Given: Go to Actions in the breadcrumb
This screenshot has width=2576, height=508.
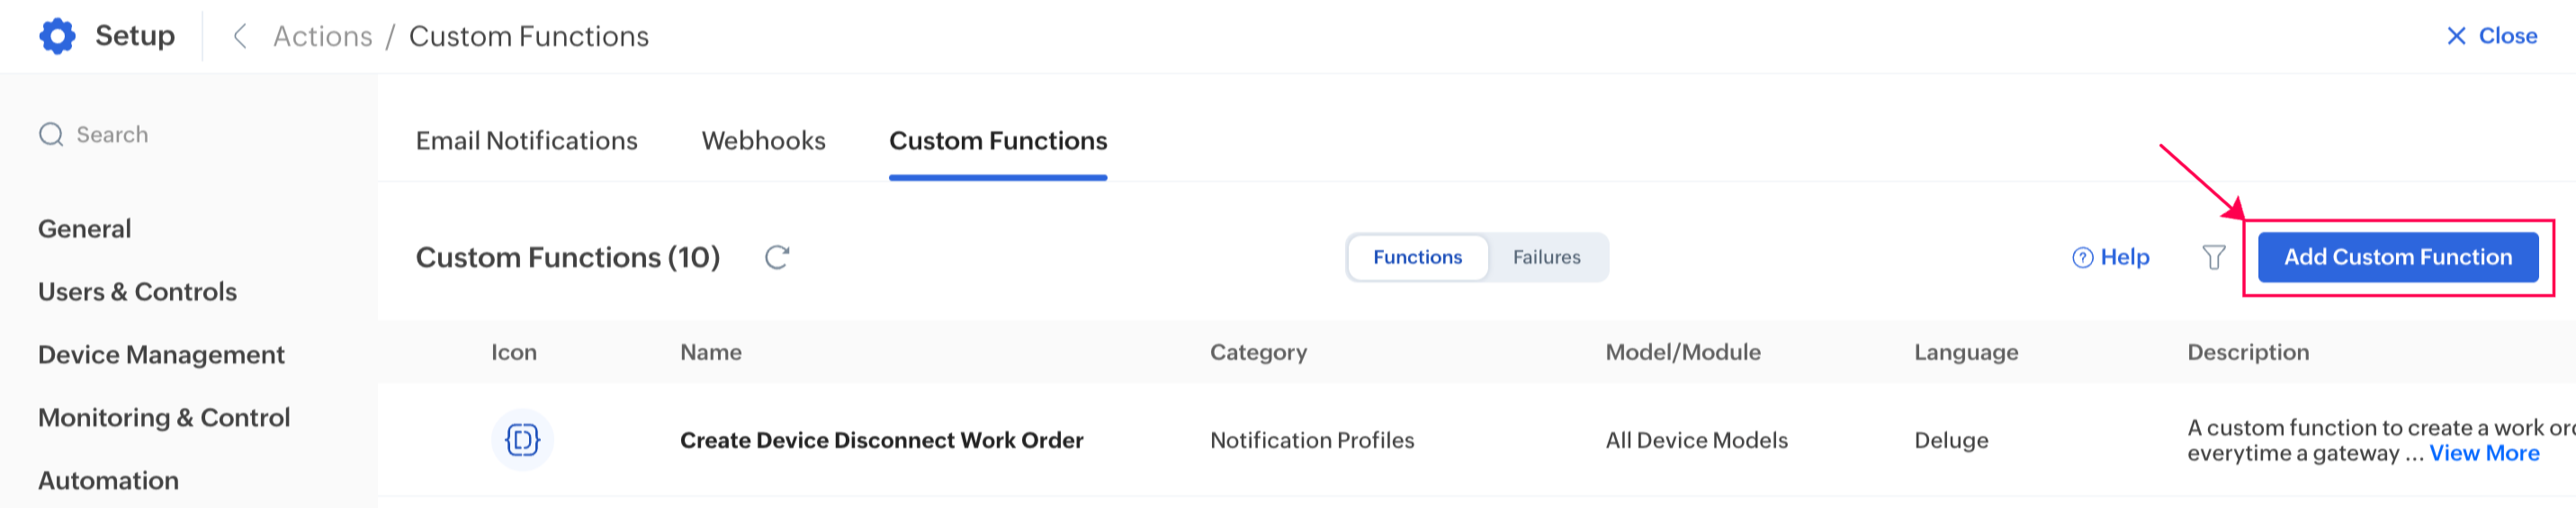Looking at the screenshot, I should [x=322, y=37].
